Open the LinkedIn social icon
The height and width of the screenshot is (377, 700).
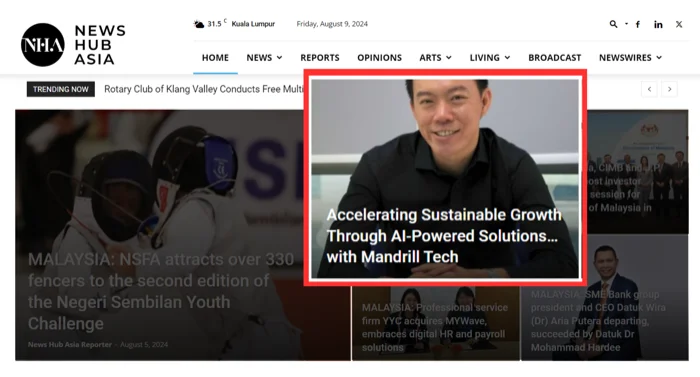(x=658, y=25)
